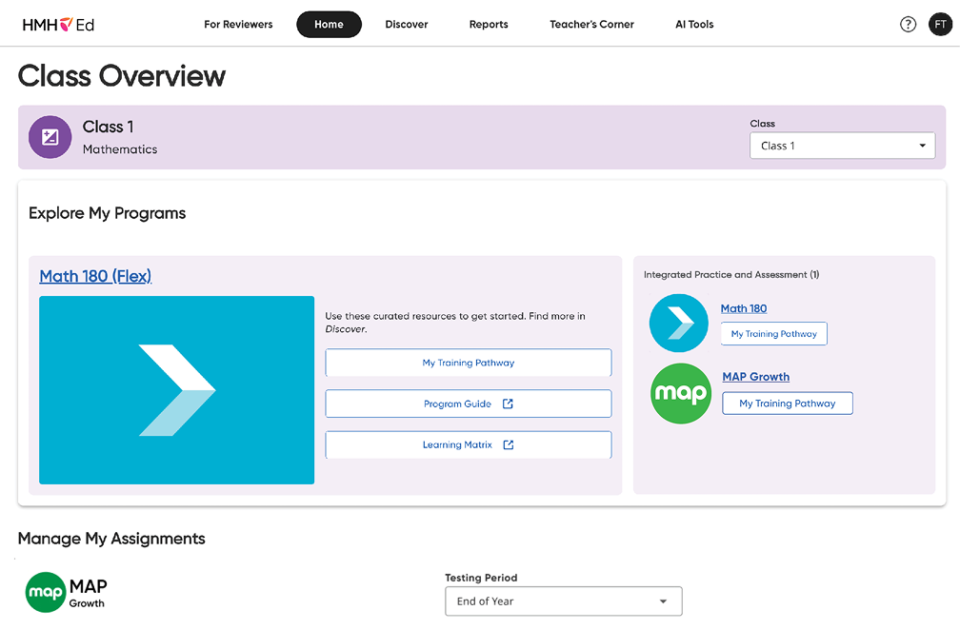Select the Home tab

coord(329,24)
